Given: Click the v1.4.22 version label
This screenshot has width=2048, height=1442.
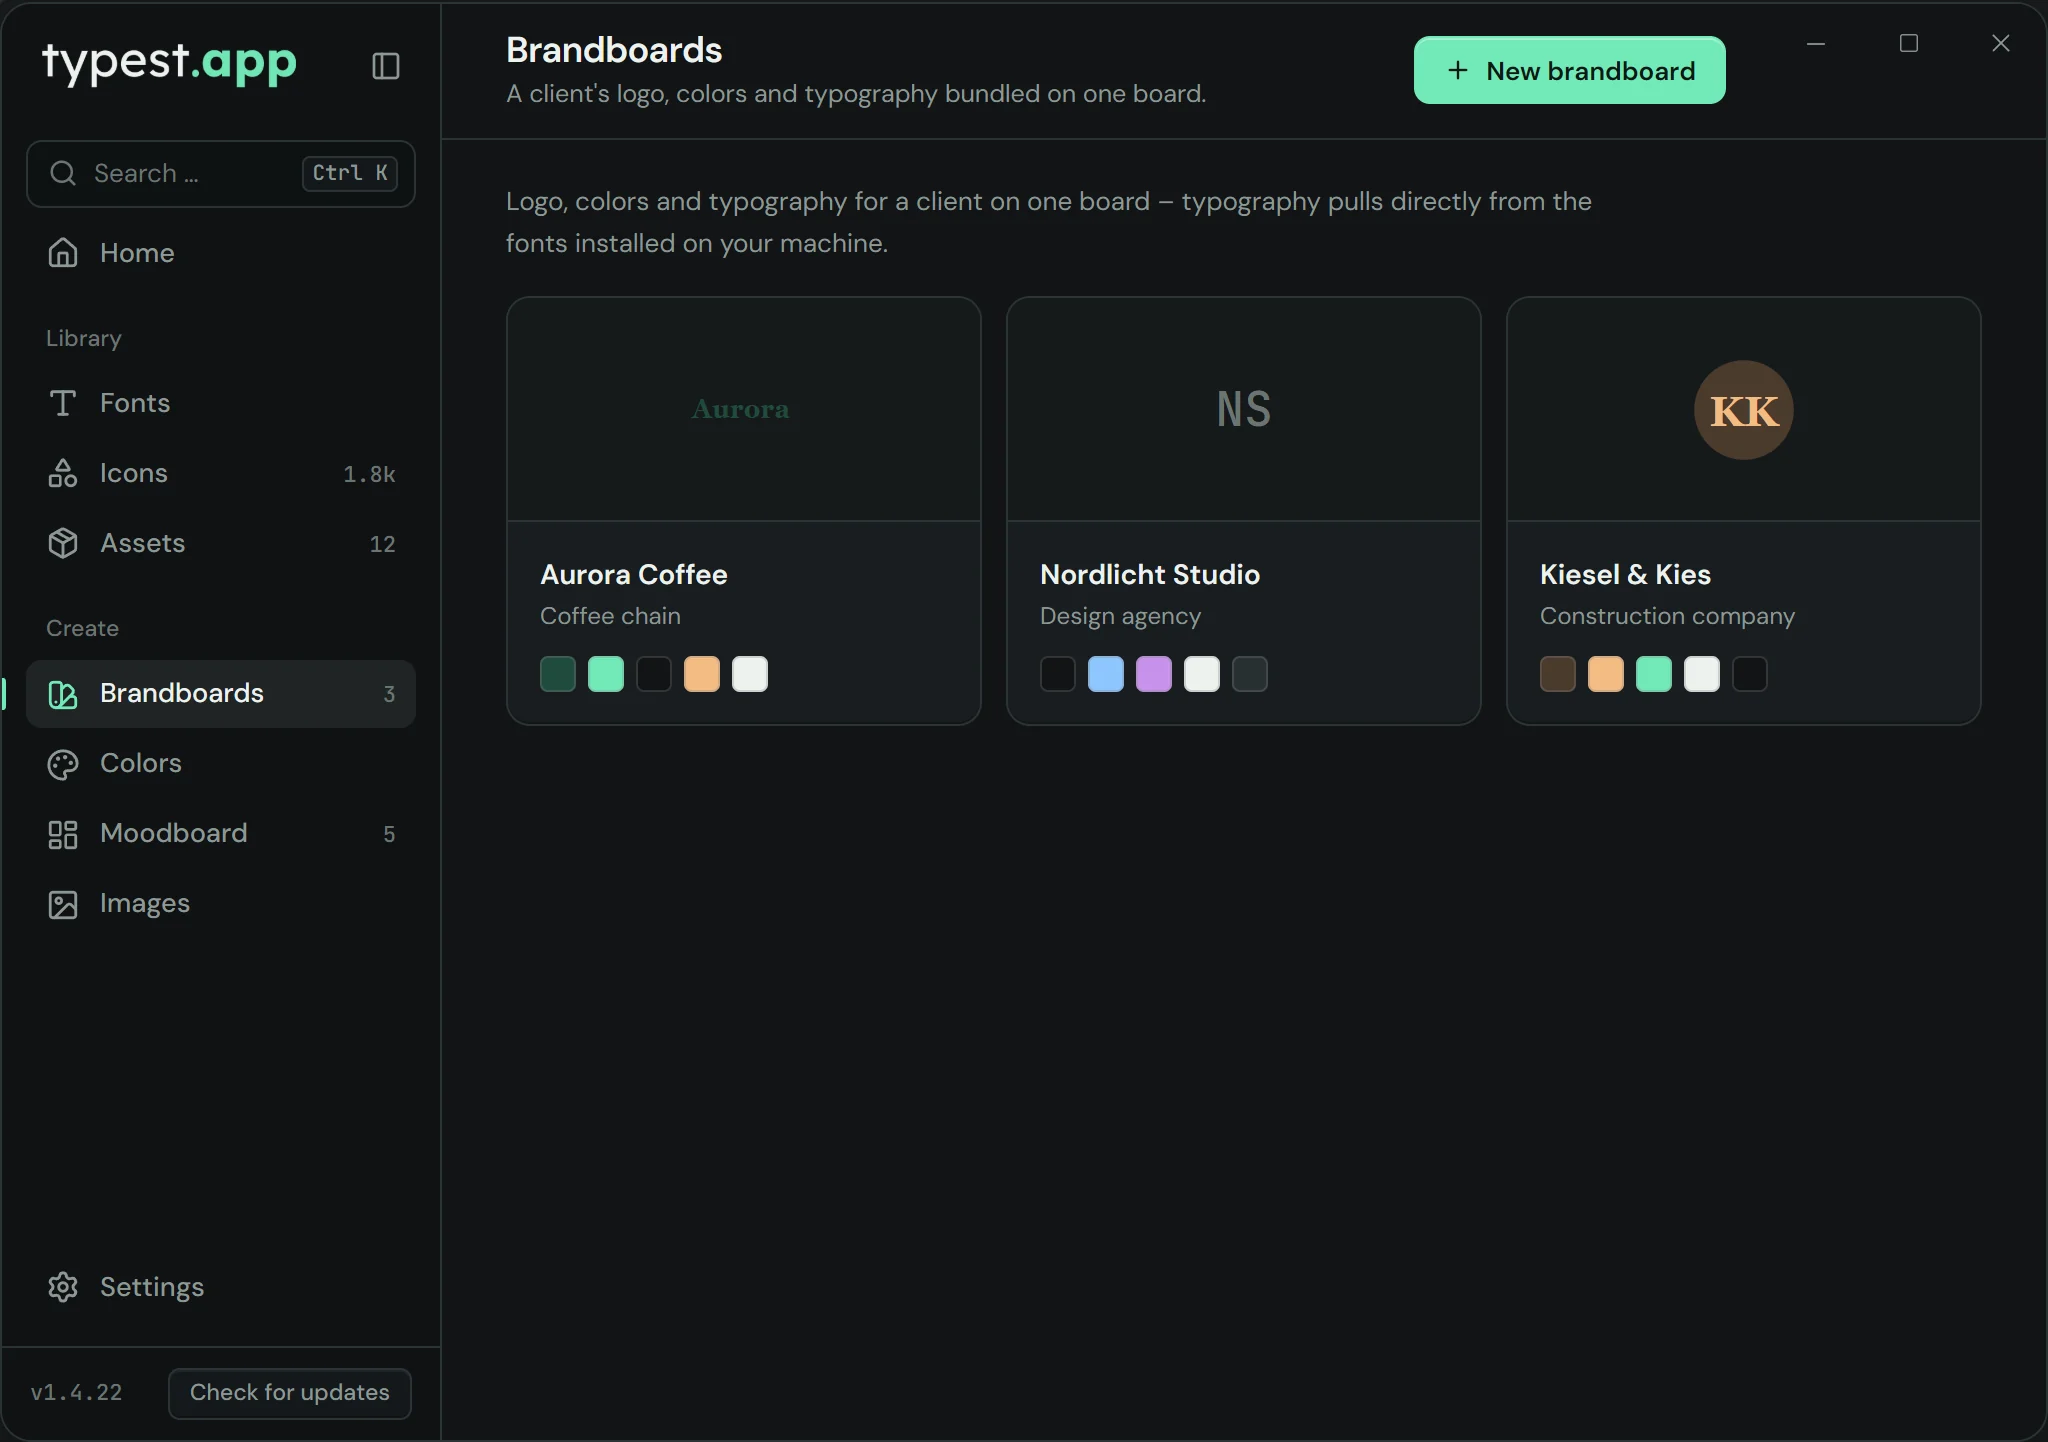Looking at the screenshot, I should 77,1392.
